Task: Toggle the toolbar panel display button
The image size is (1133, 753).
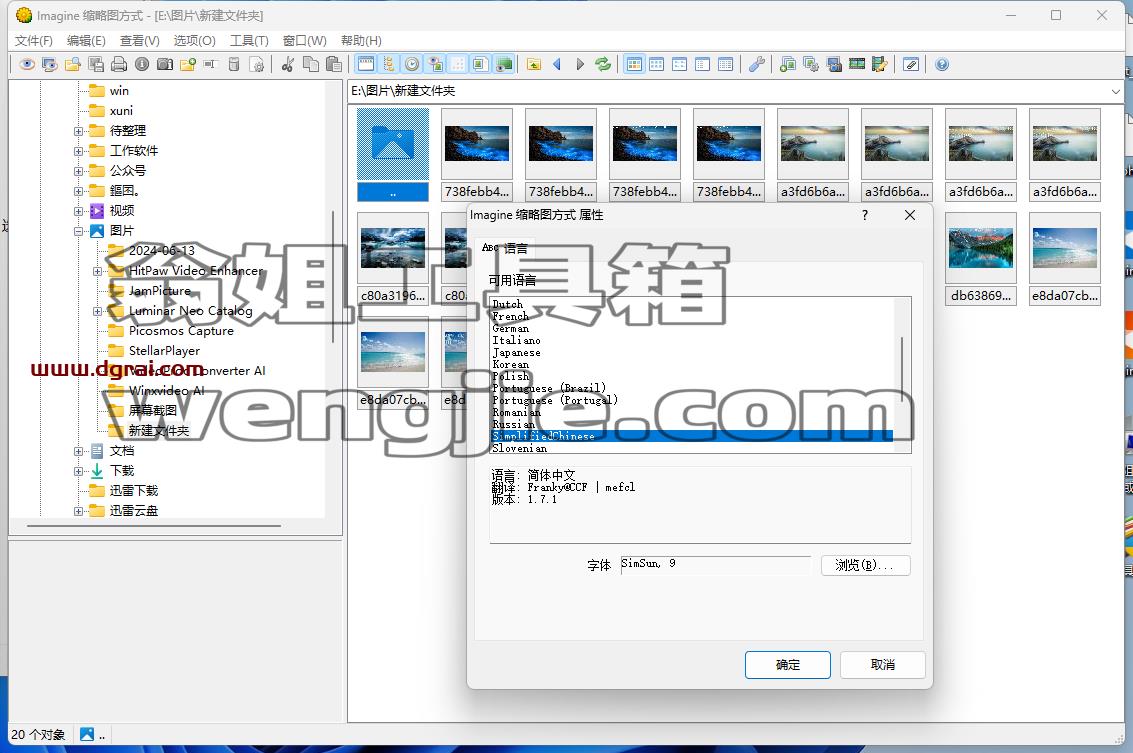Action: coord(366,64)
